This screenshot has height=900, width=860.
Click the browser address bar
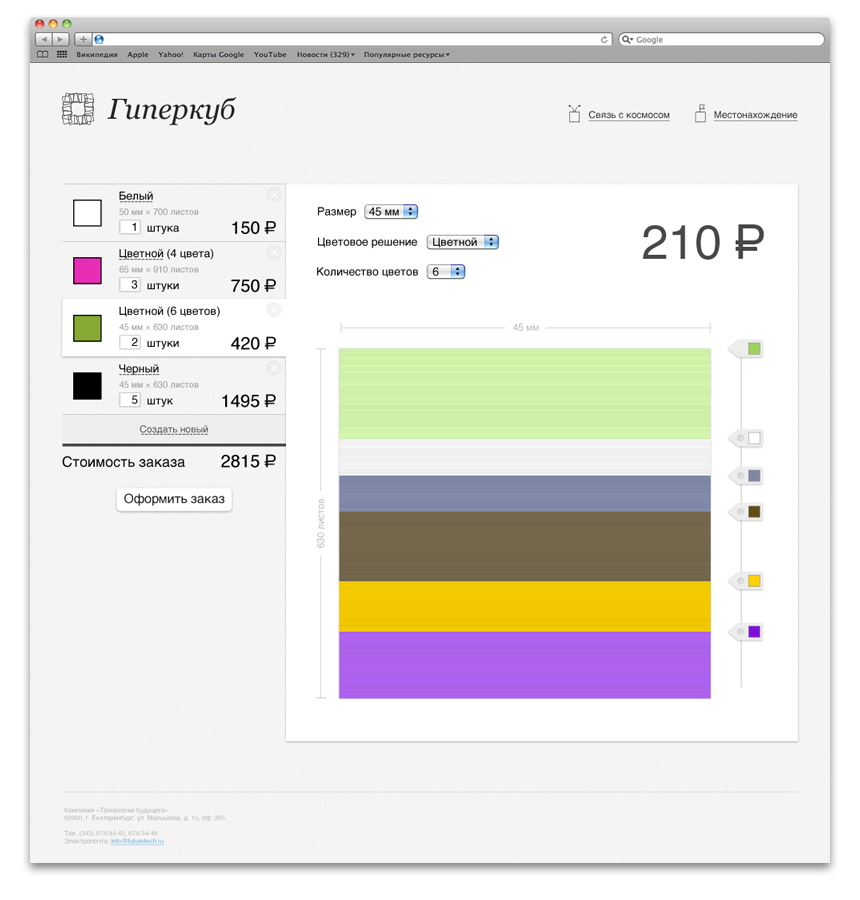tap(351, 39)
